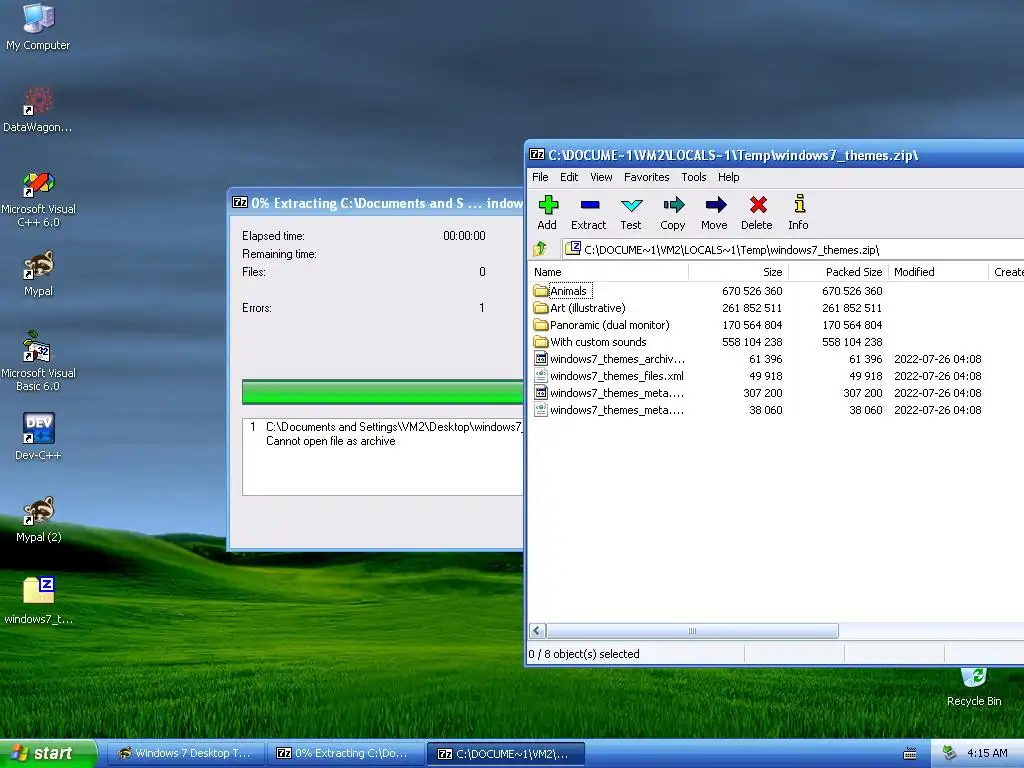Open the Tools menu
The width and height of the screenshot is (1024, 768).
point(694,177)
